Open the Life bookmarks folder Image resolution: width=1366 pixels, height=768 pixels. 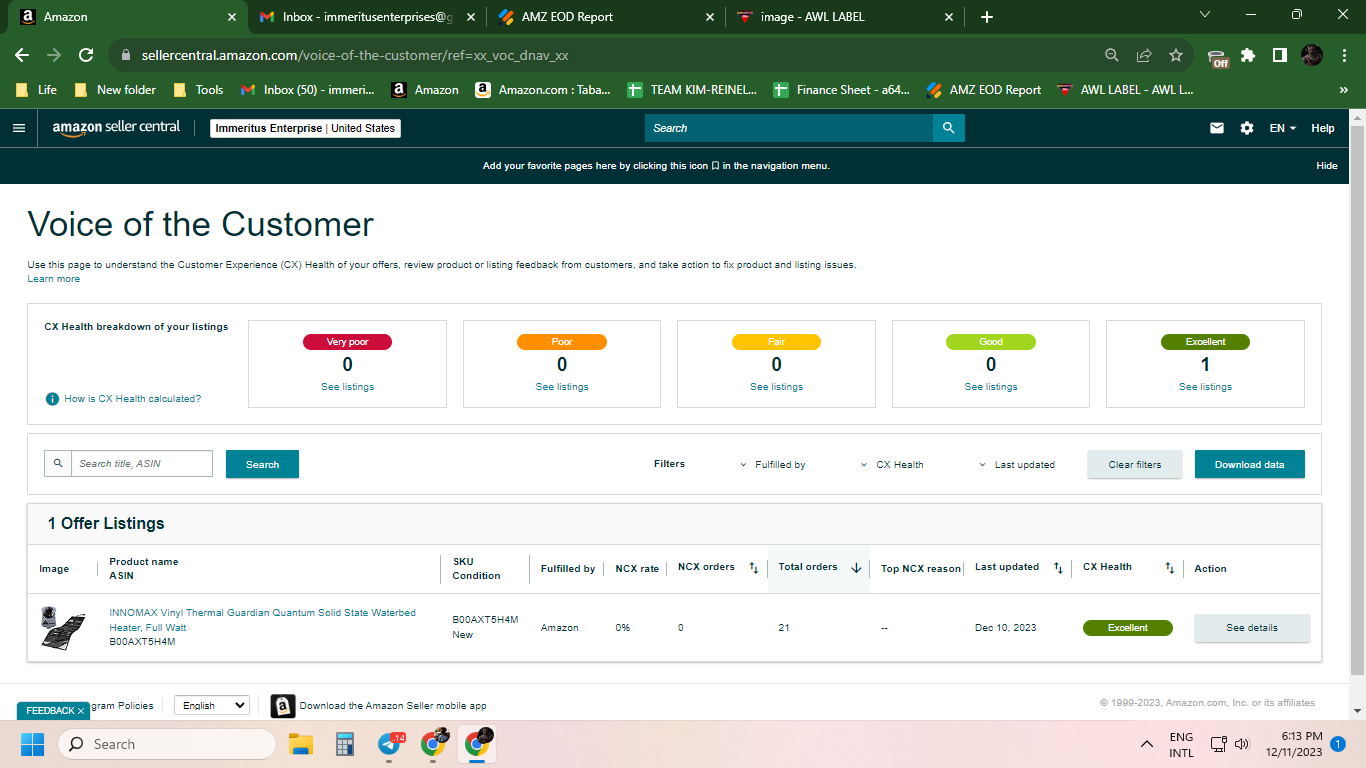[36, 90]
